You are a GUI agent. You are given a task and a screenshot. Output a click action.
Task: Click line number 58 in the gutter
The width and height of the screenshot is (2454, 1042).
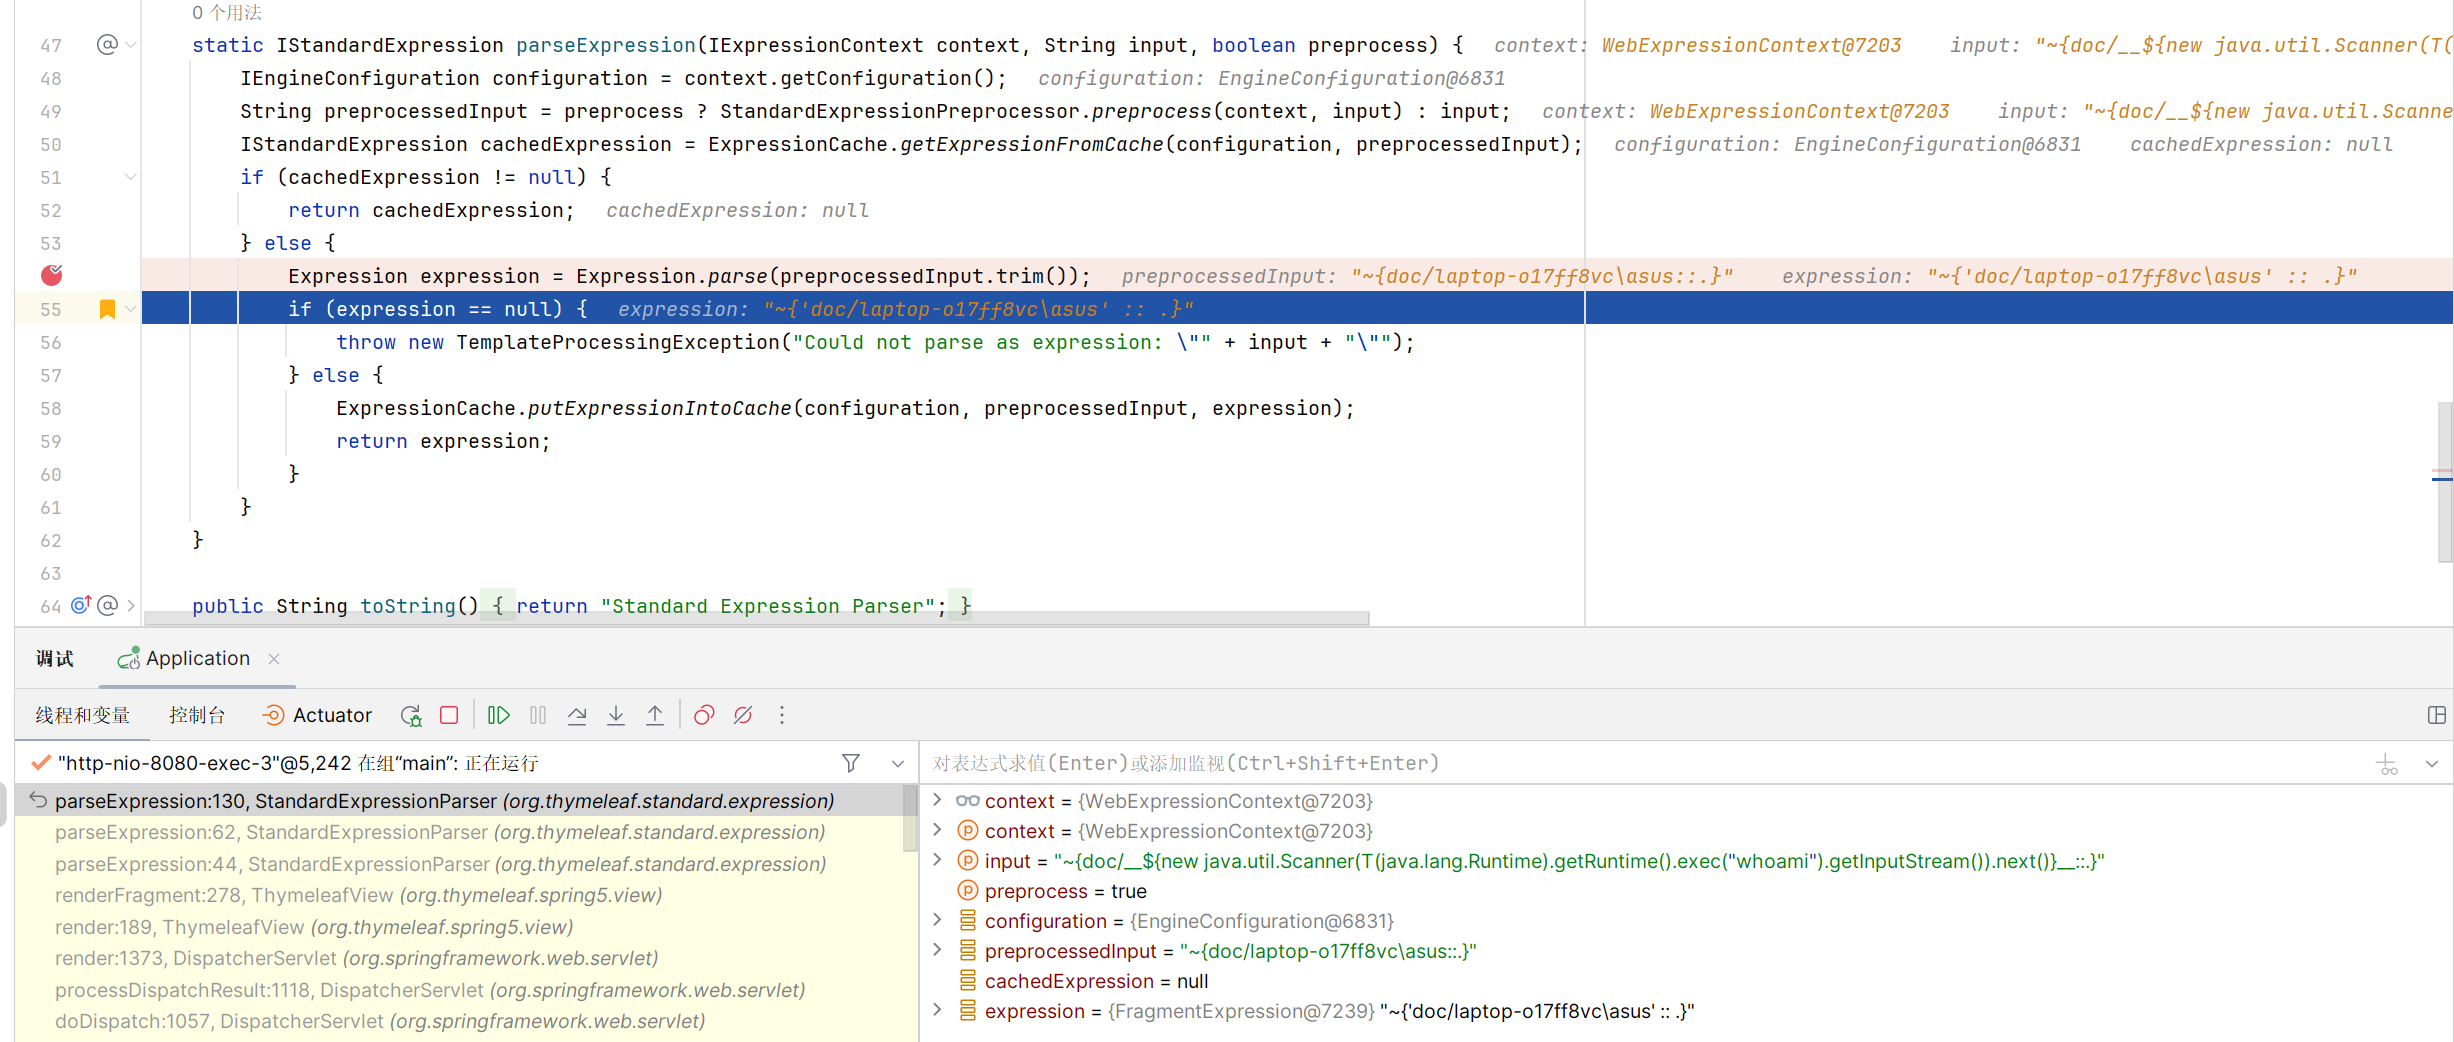[x=51, y=408]
